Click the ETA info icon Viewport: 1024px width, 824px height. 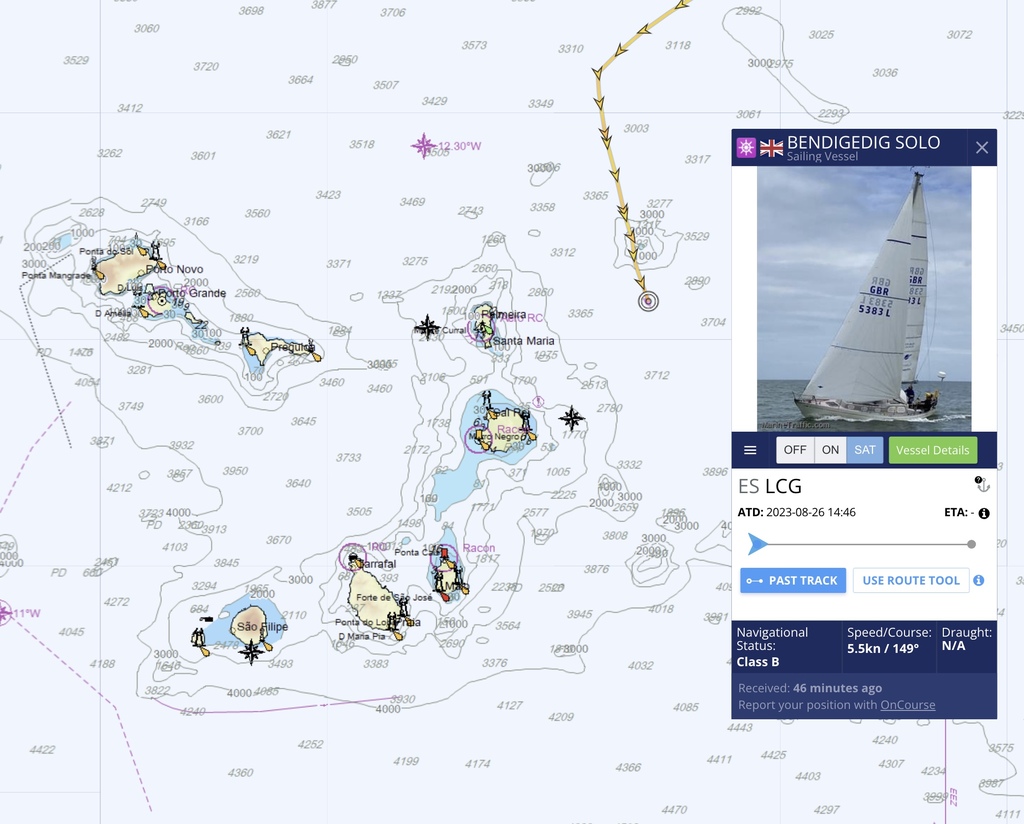(x=984, y=513)
